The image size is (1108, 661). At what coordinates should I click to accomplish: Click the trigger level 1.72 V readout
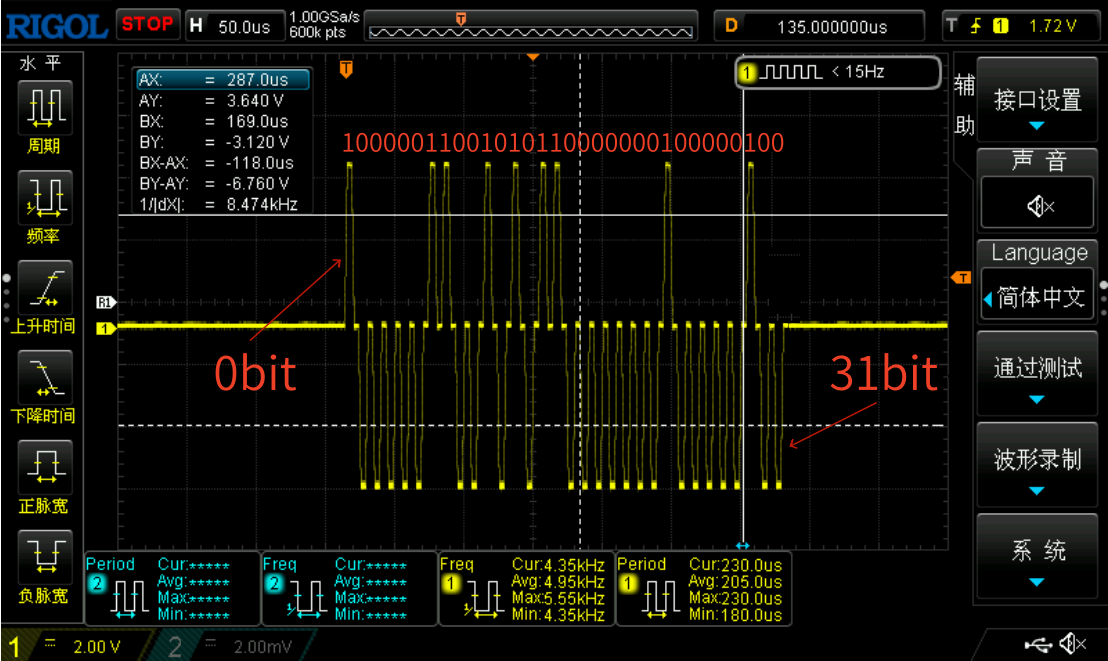[x=1052, y=26]
